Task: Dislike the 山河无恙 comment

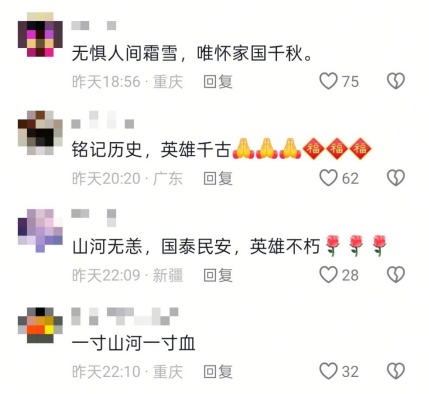Action: click(x=396, y=275)
